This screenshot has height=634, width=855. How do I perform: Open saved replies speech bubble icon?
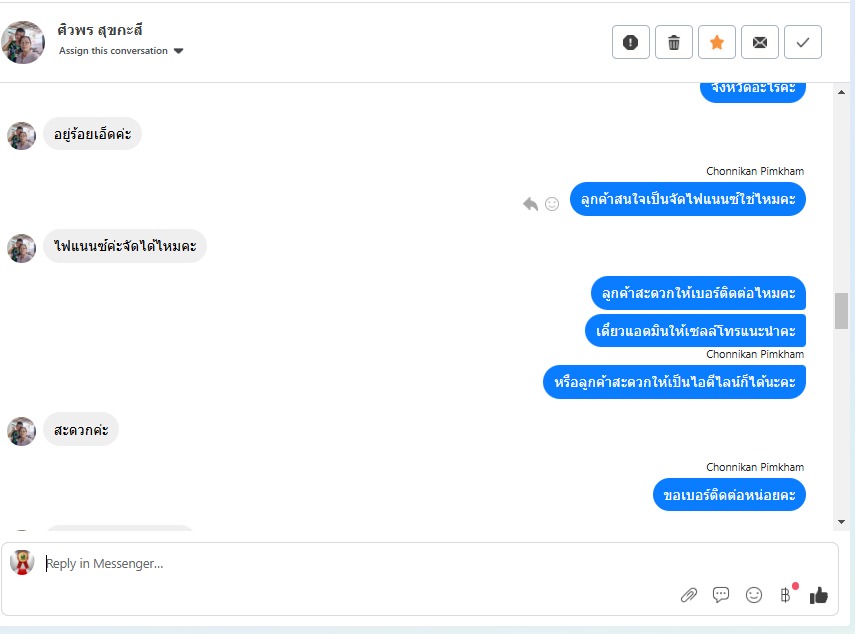tap(721, 595)
